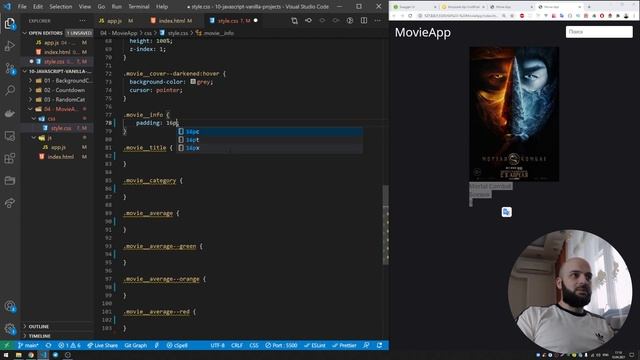640x360 pixels.
Task: Click the errors and warnings counter
Action: pyautogui.click(x=69, y=345)
